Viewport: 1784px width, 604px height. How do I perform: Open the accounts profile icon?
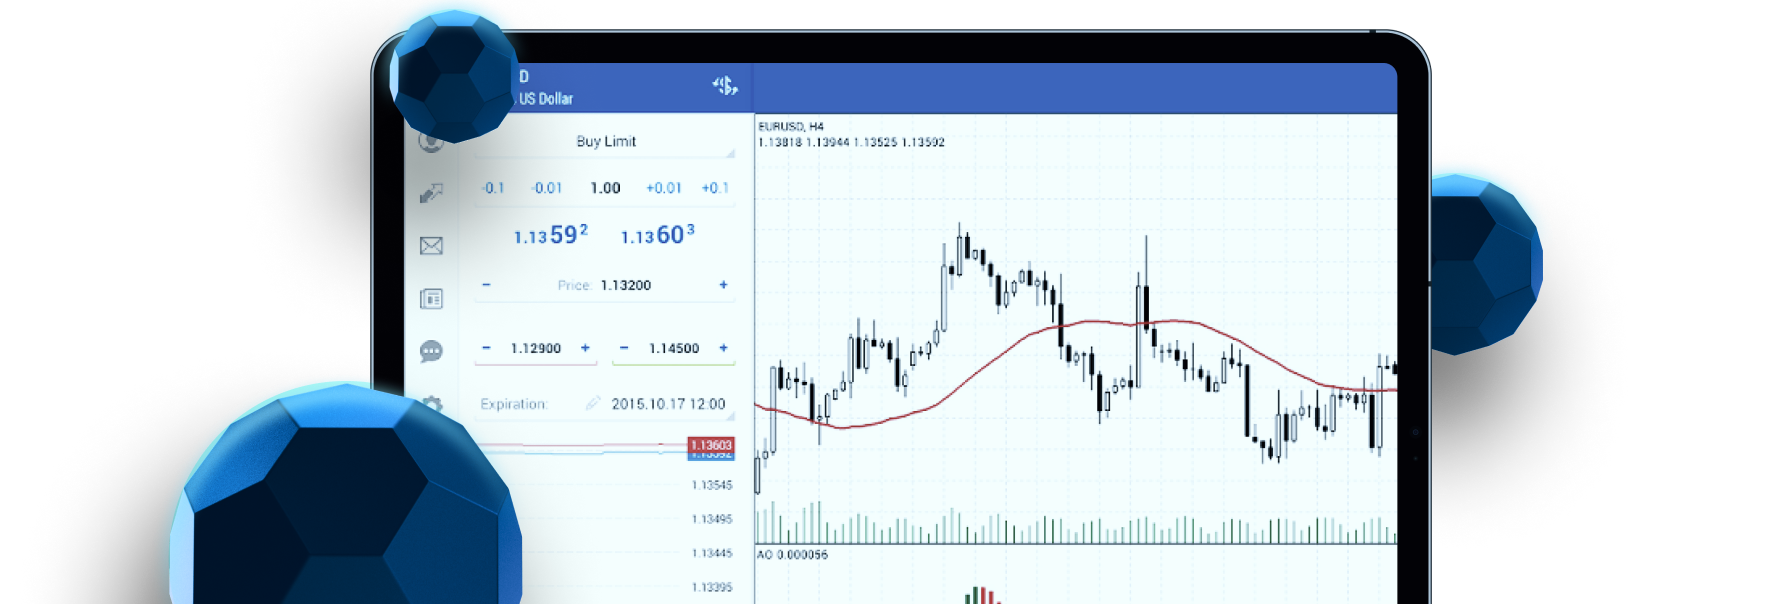tap(431, 142)
